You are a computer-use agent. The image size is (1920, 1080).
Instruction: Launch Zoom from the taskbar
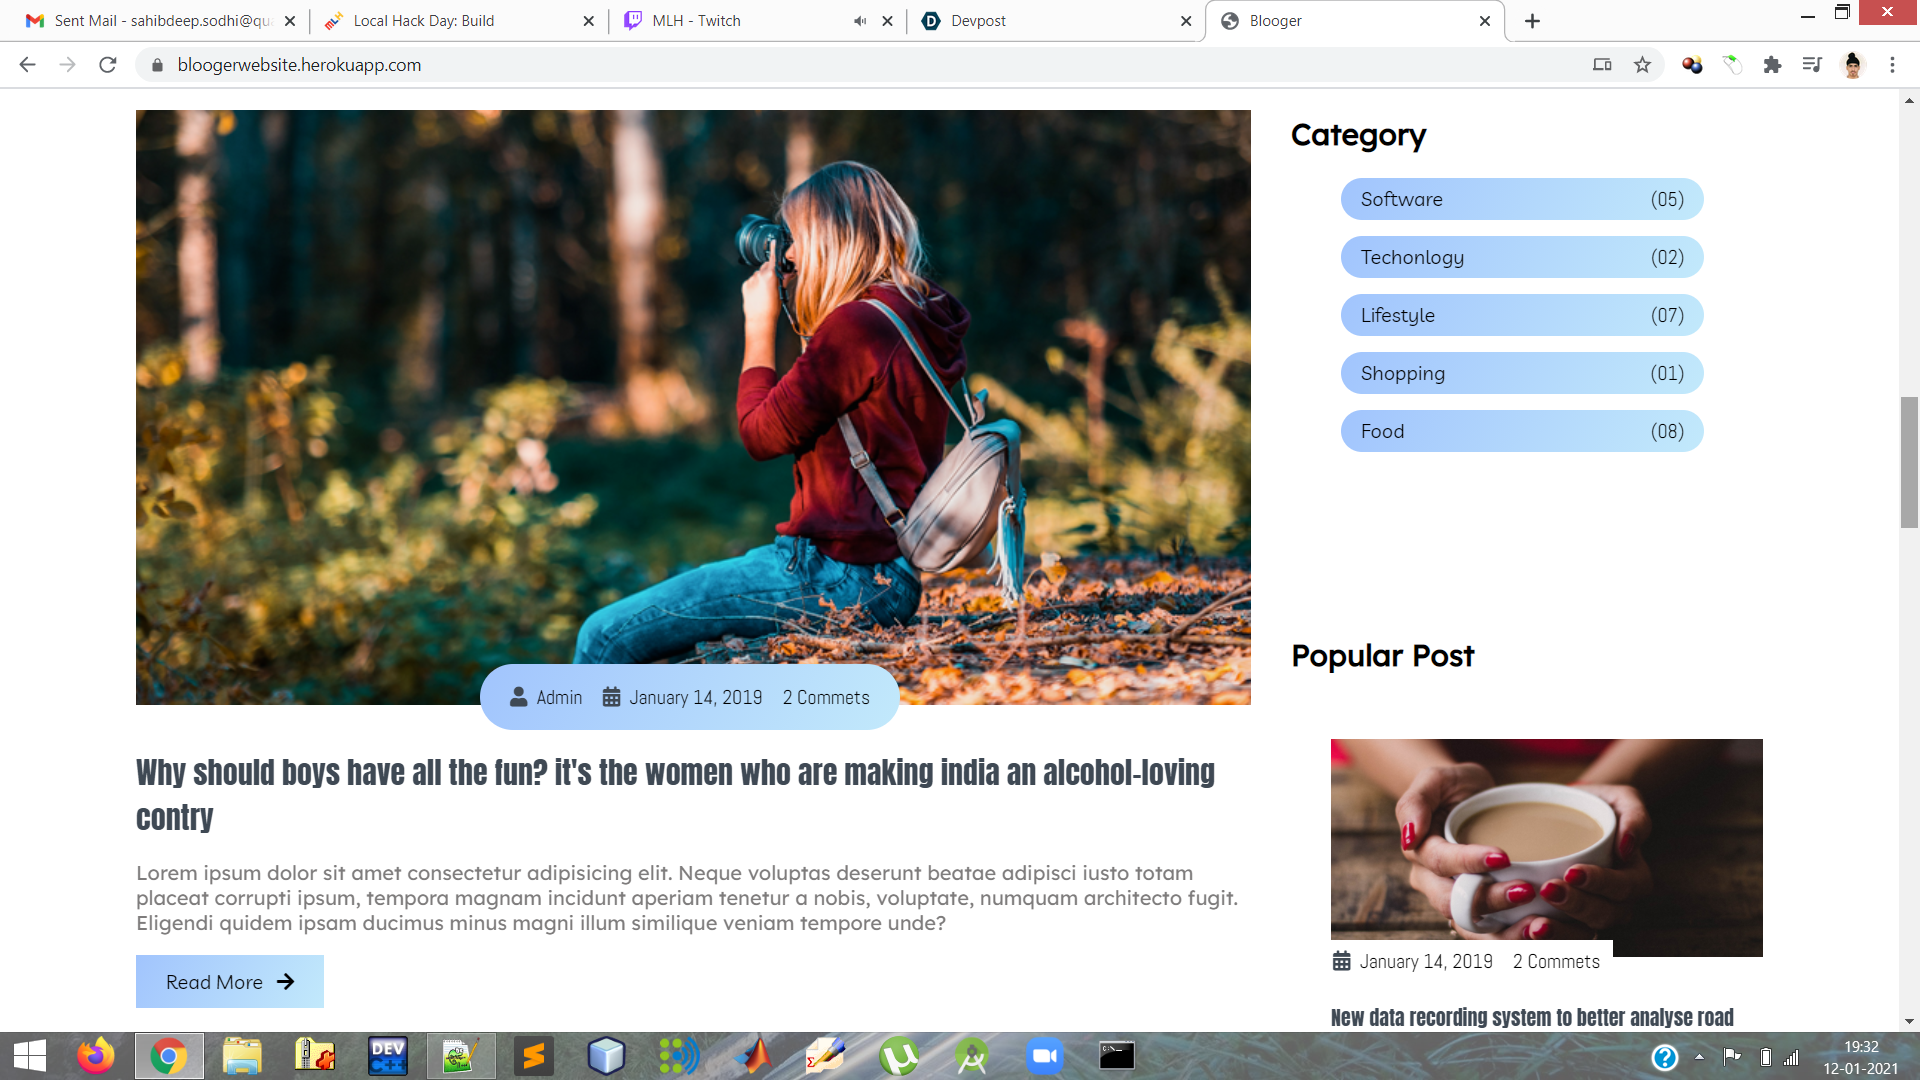click(x=1044, y=1056)
